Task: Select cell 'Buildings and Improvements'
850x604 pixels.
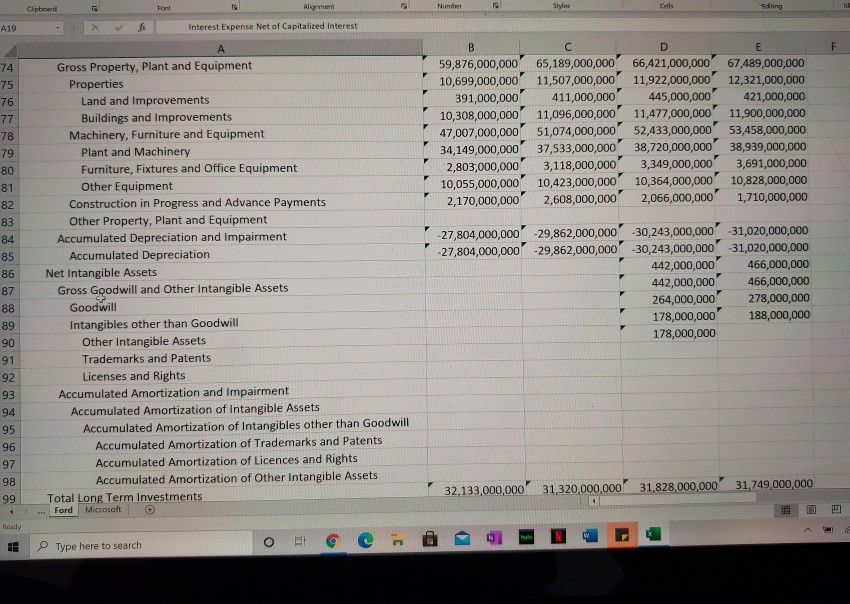Action: click(x=156, y=117)
